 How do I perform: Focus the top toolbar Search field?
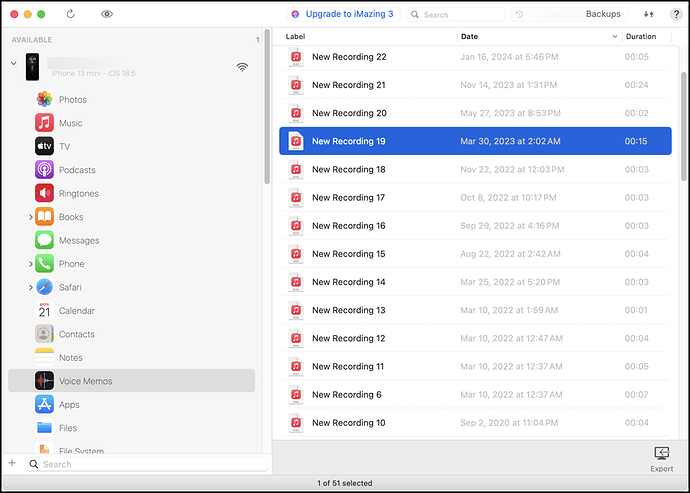pos(455,15)
